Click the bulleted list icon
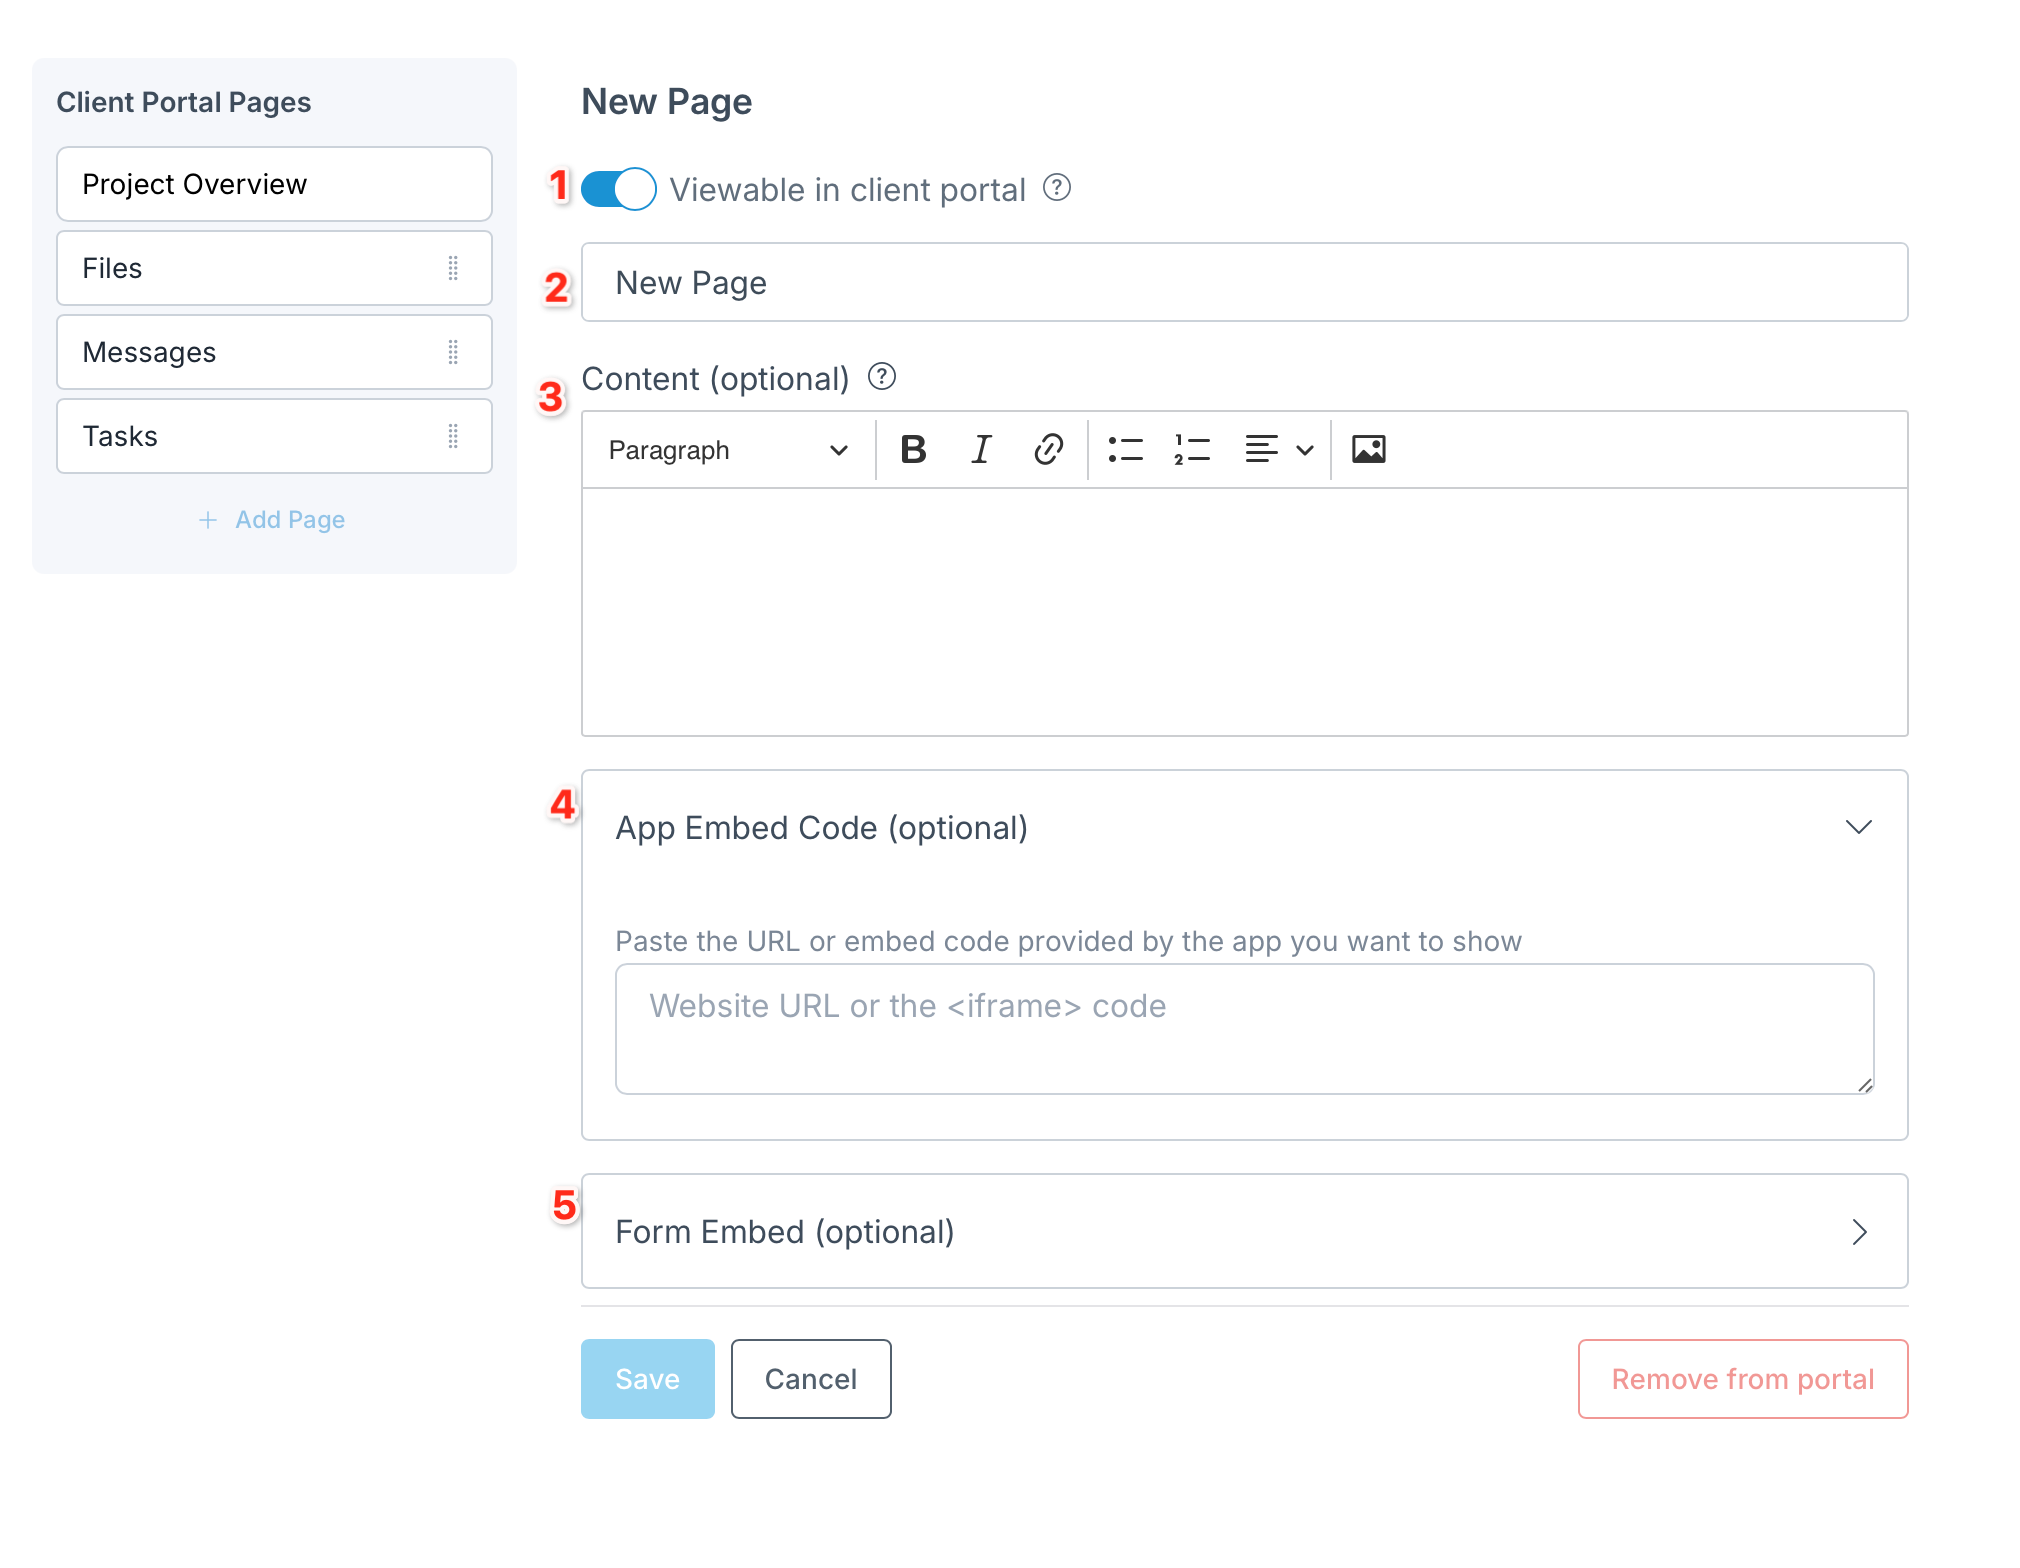The height and width of the screenshot is (1568, 2020). tap(1125, 450)
